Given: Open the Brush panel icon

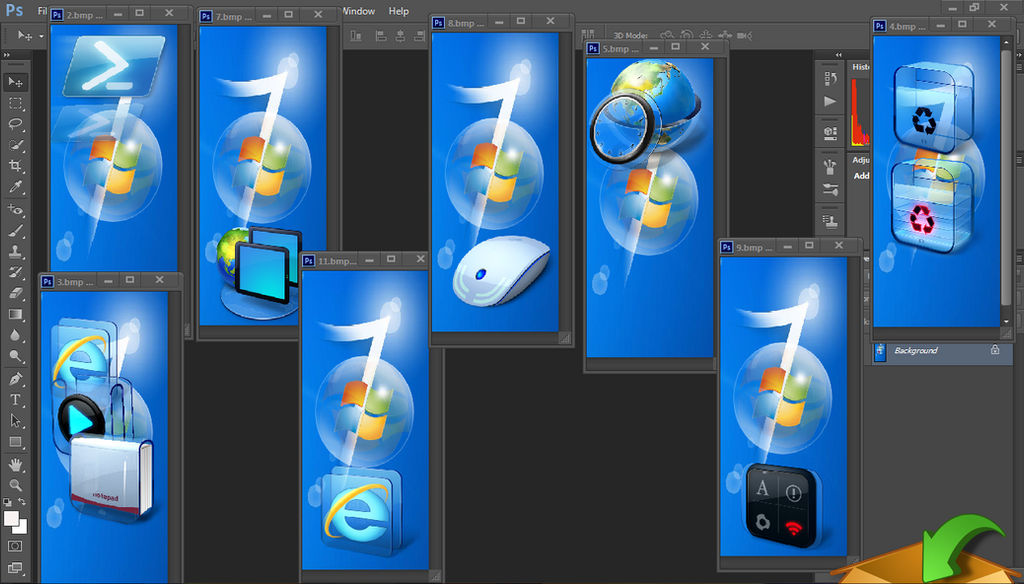Looking at the screenshot, I should point(830,189).
